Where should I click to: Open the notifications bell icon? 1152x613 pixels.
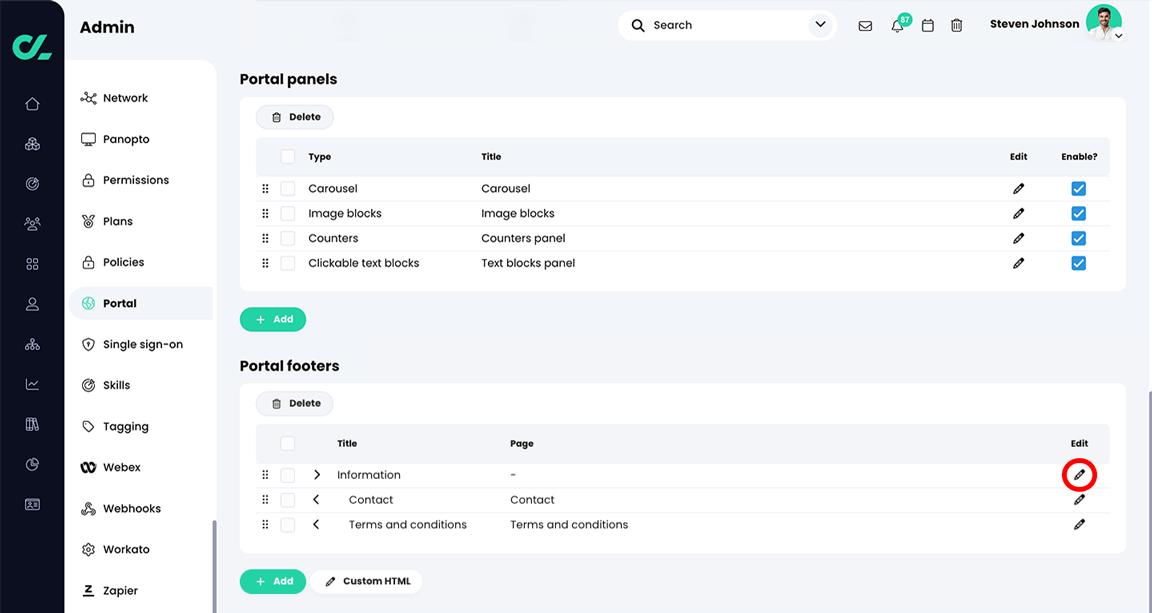(897, 25)
